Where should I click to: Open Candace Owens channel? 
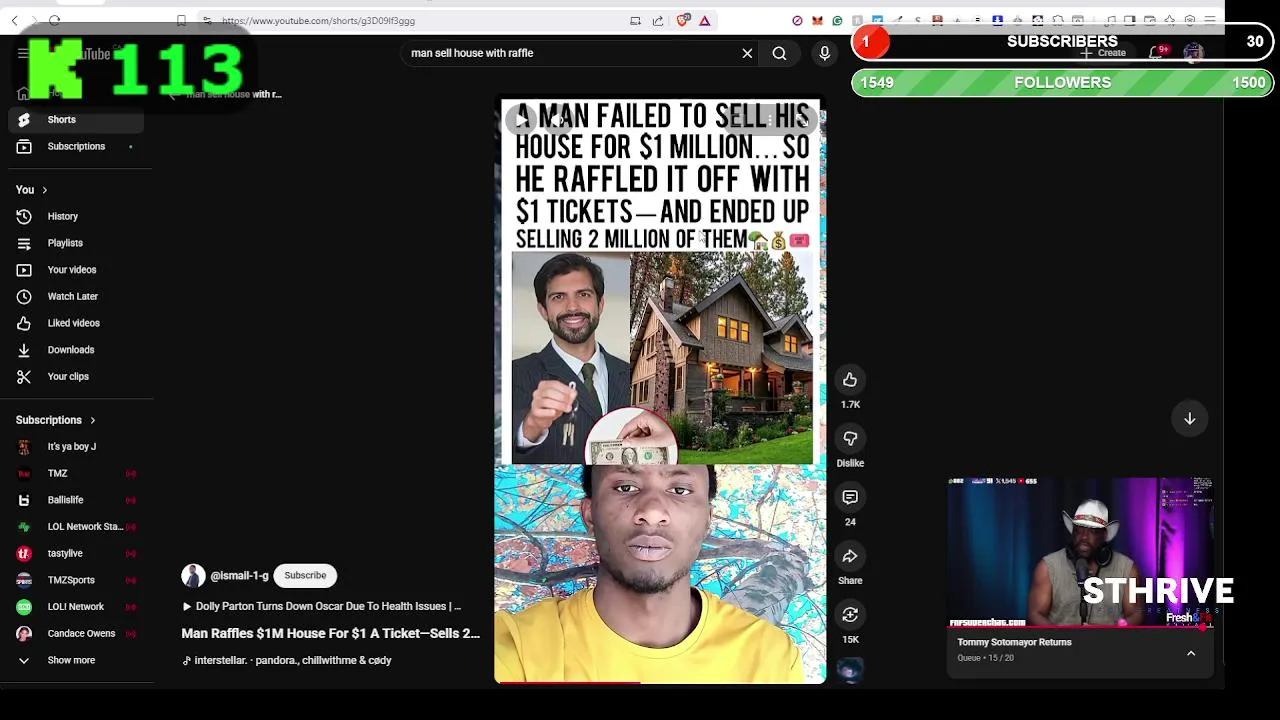point(76,634)
